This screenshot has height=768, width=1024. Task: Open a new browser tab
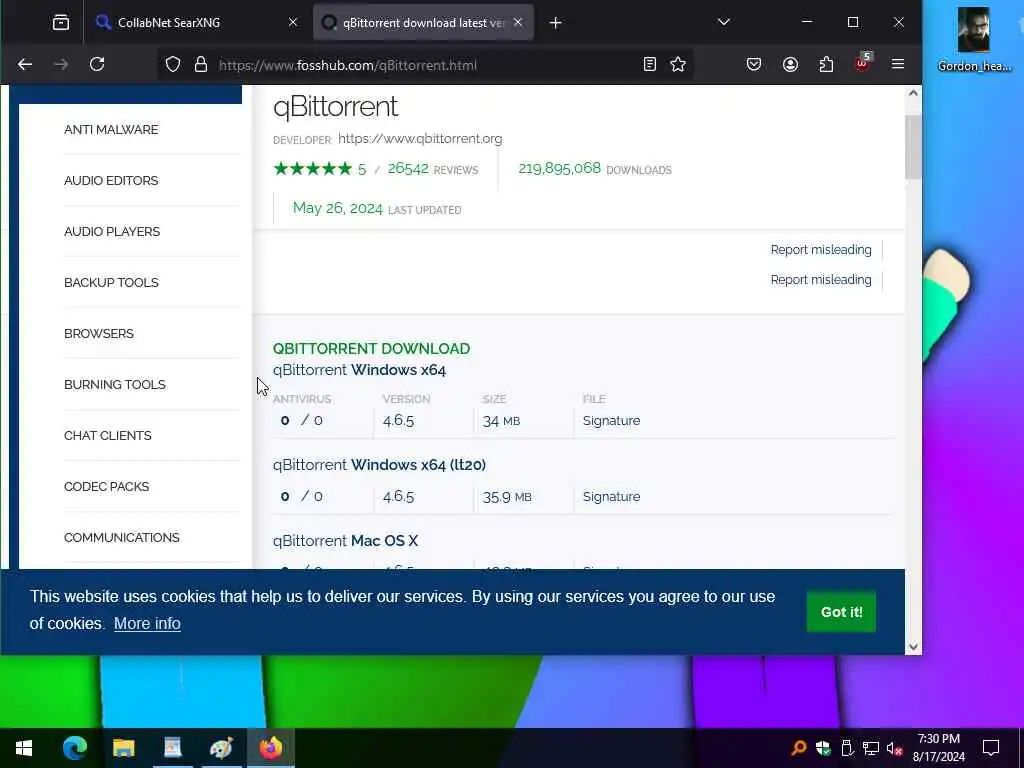click(555, 23)
